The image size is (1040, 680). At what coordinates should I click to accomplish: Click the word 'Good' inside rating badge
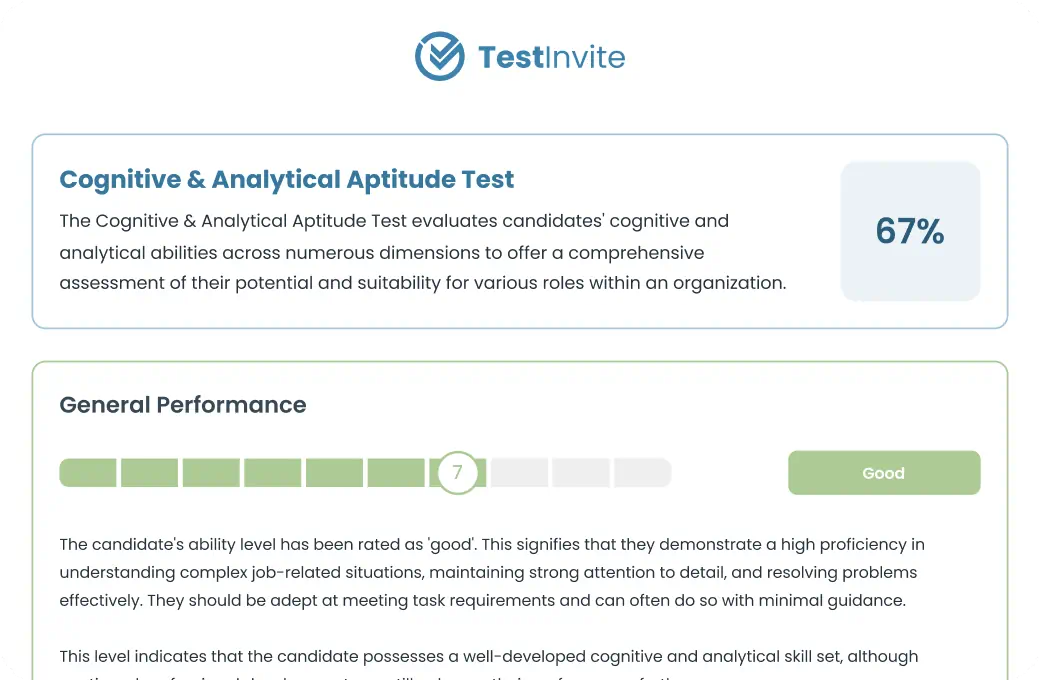tap(883, 473)
